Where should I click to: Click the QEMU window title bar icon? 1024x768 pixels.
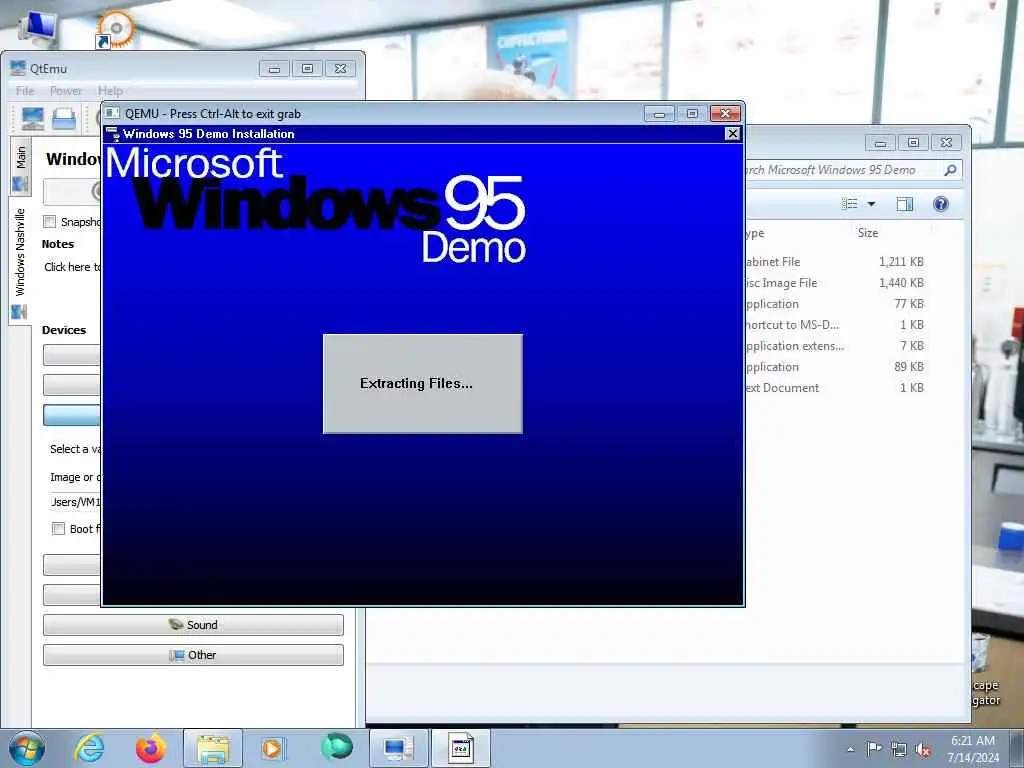pos(113,113)
